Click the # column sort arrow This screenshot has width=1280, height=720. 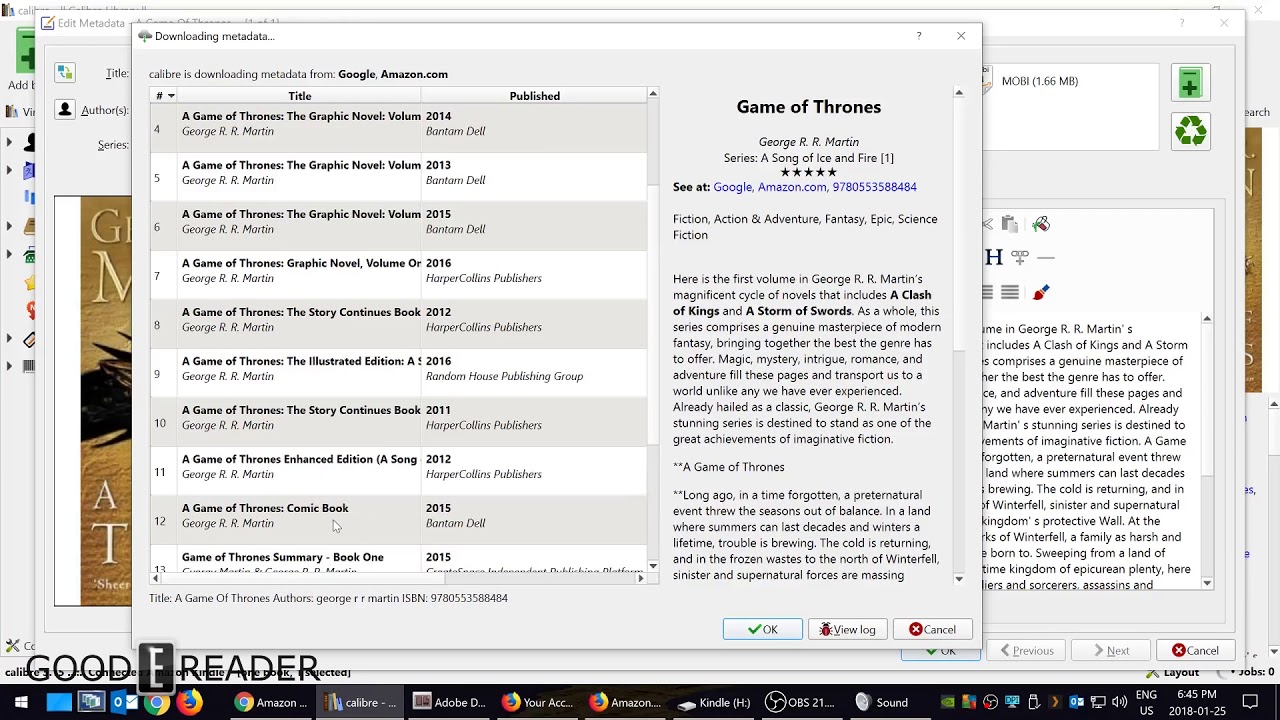pyautogui.click(x=171, y=96)
